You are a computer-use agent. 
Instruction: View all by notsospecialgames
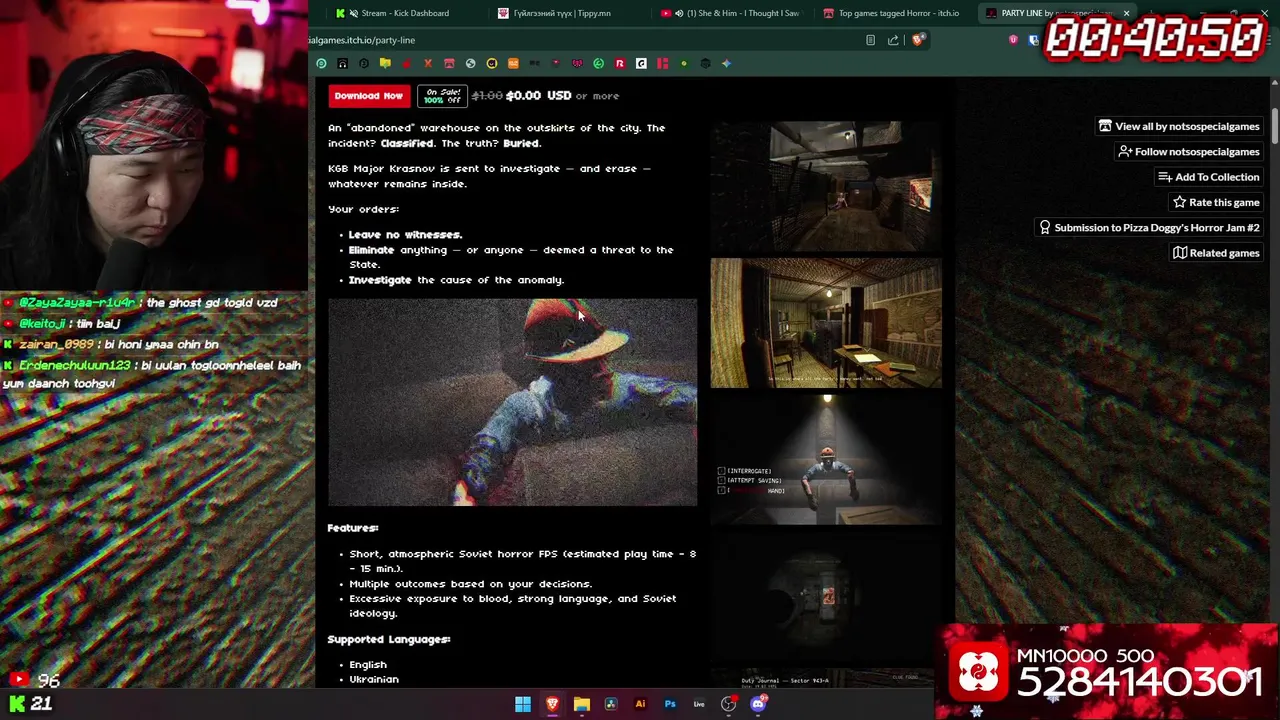pos(1178,126)
